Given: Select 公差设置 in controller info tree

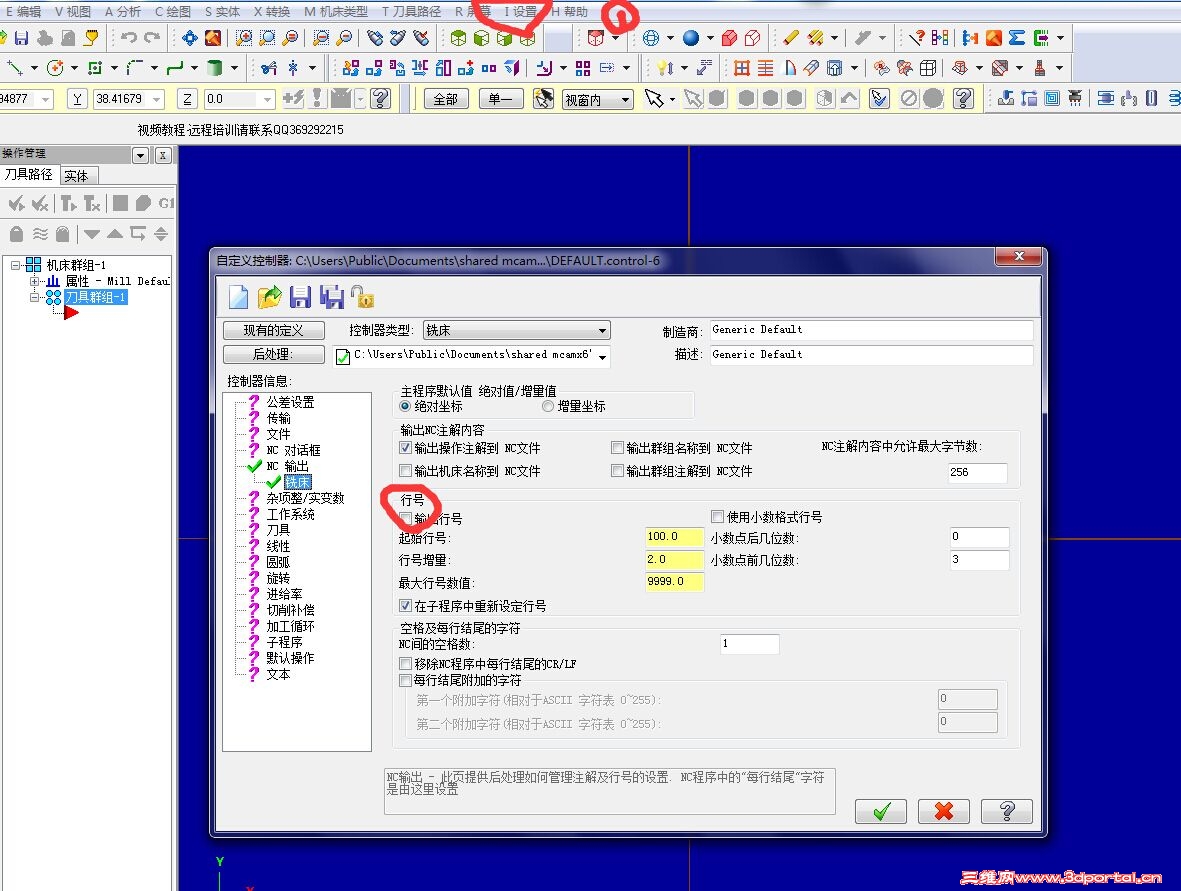Looking at the screenshot, I should (290, 402).
